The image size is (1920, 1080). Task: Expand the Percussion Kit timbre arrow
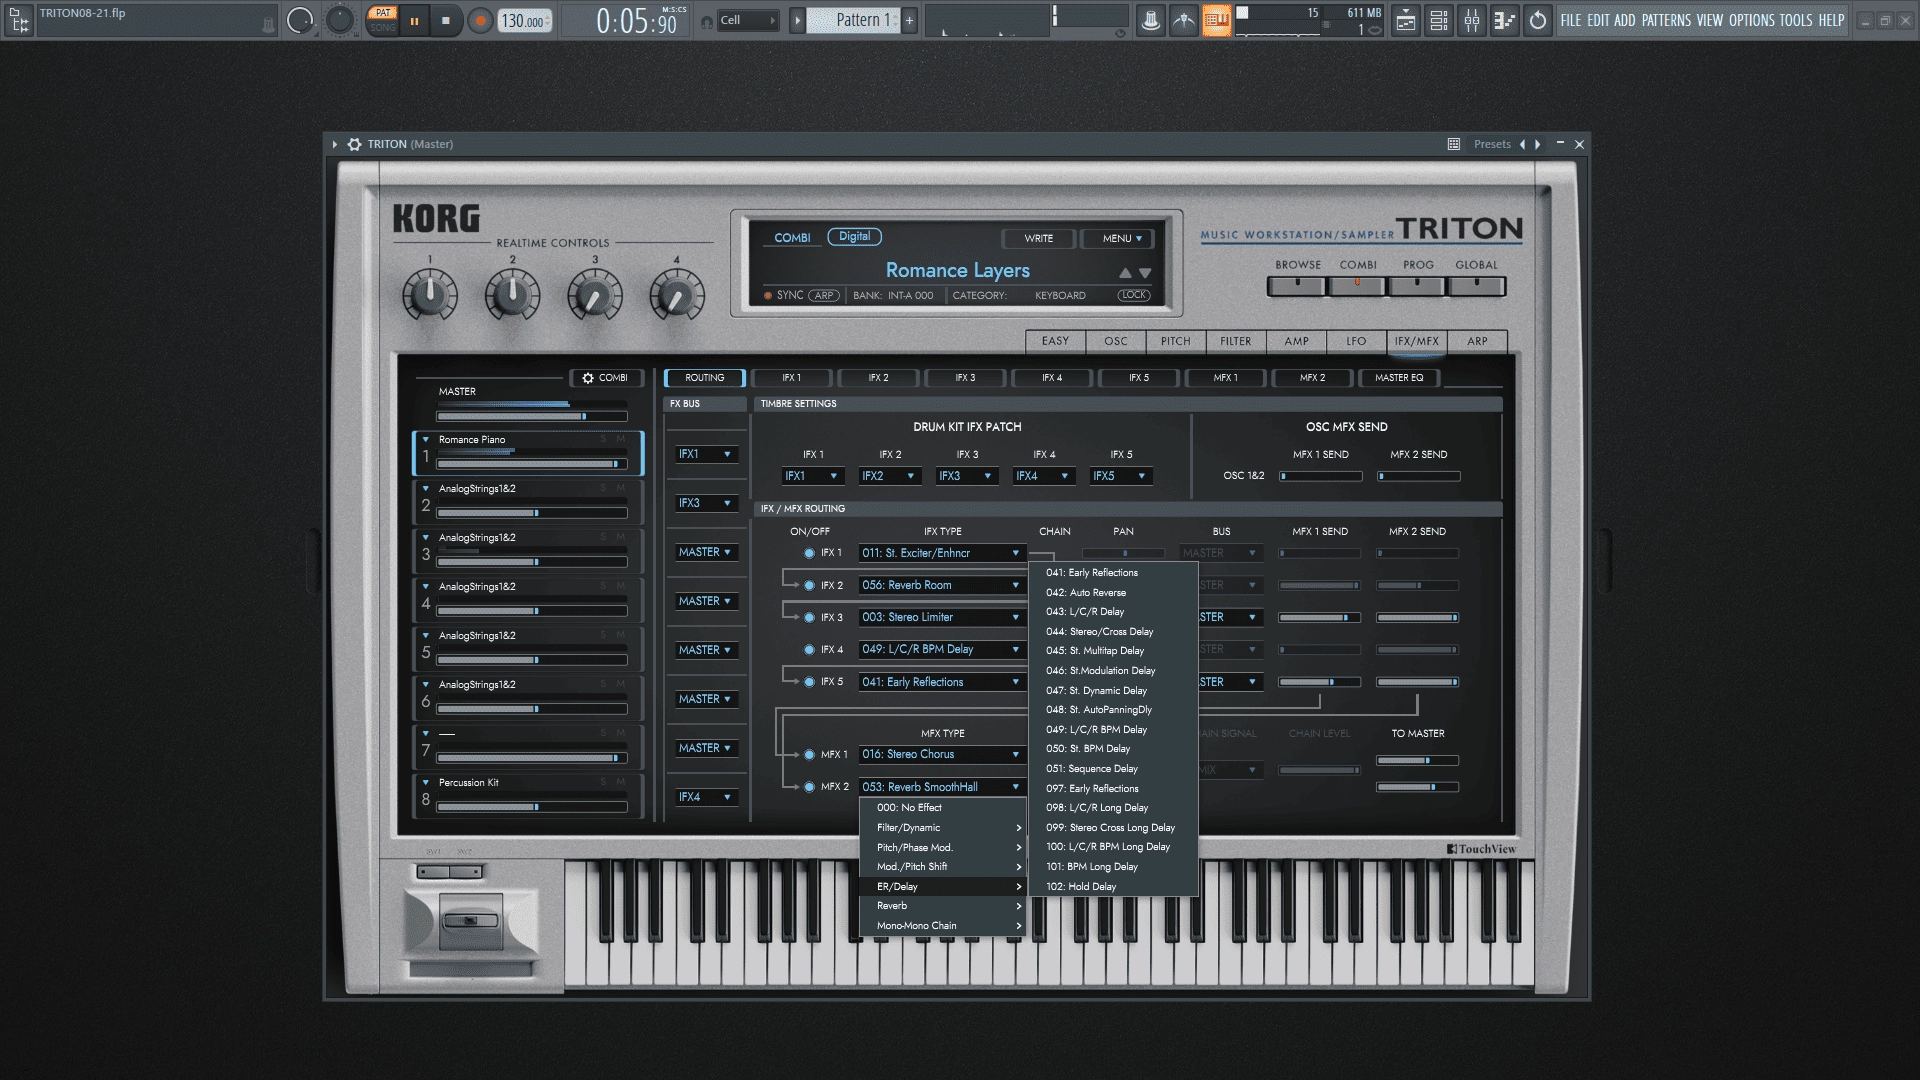pyautogui.click(x=426, y=782)
